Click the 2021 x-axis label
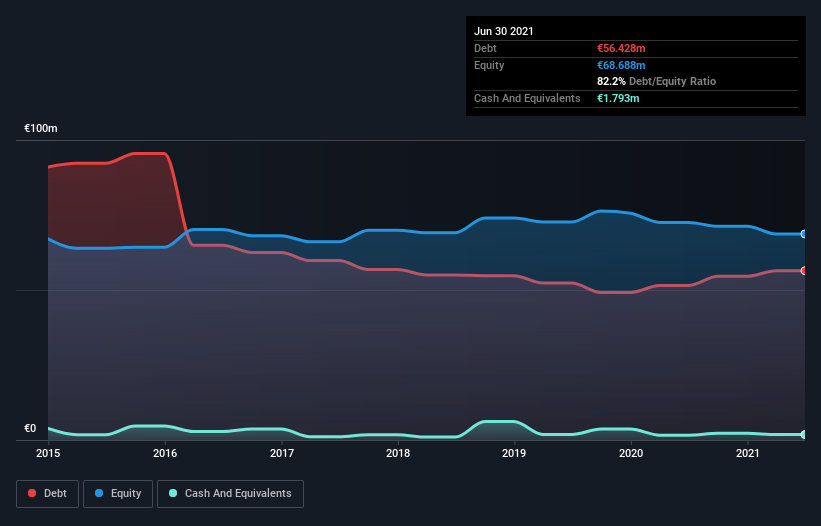821x526 pixels. click(x=748, y=453)
